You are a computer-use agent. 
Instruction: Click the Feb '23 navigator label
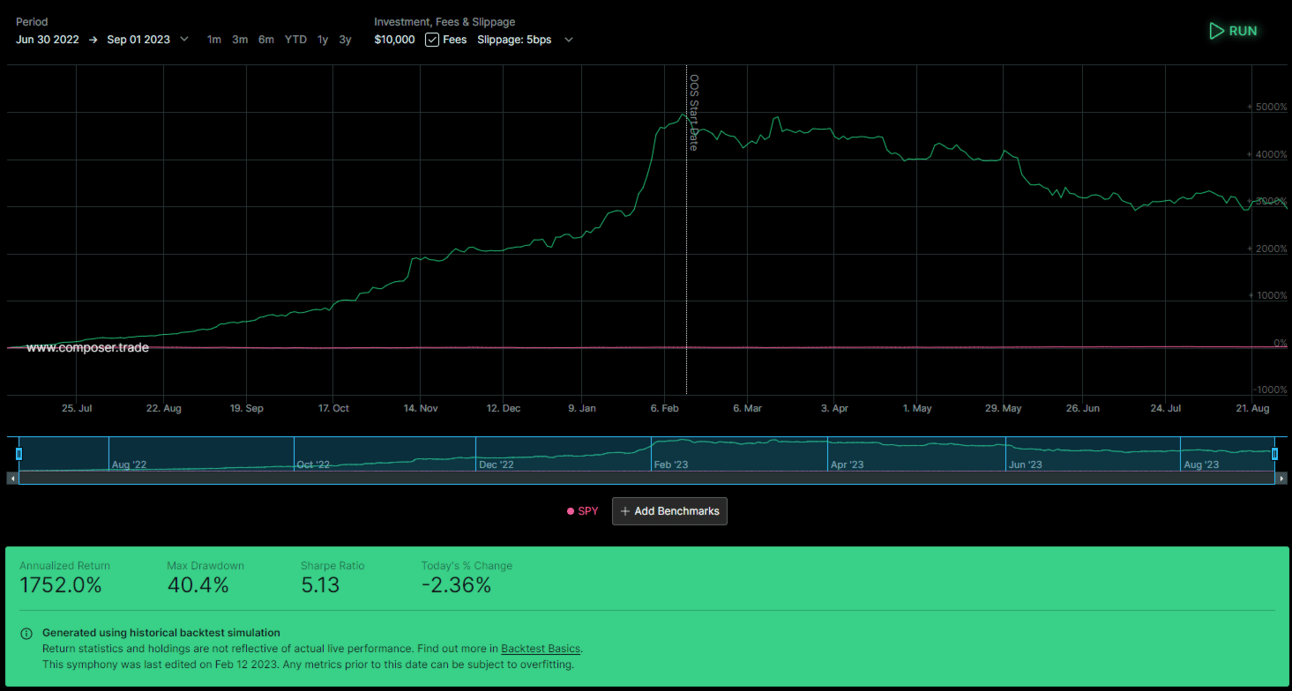[x=671, y=465]
